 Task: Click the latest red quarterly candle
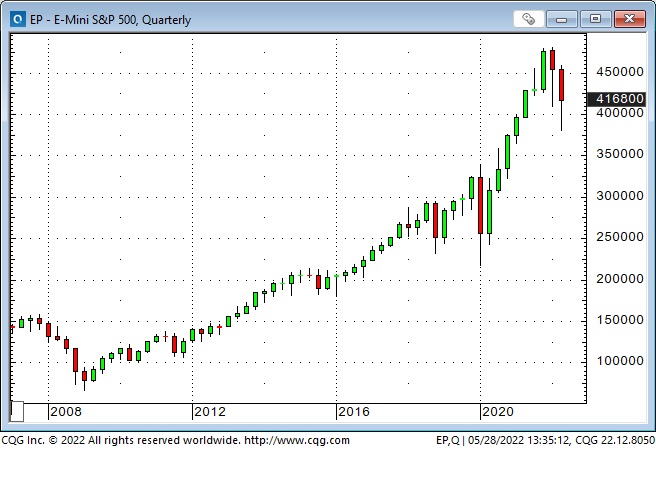tap(561, 85)
